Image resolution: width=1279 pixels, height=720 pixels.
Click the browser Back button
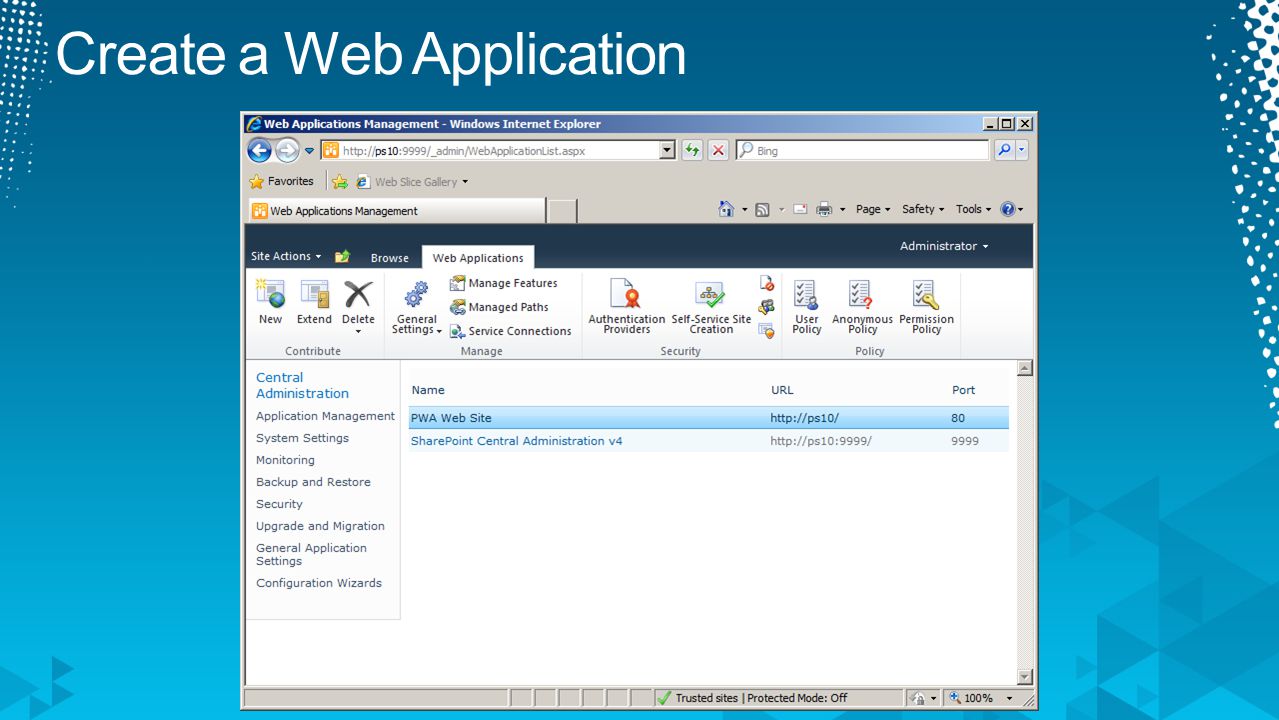pos(259,151)
